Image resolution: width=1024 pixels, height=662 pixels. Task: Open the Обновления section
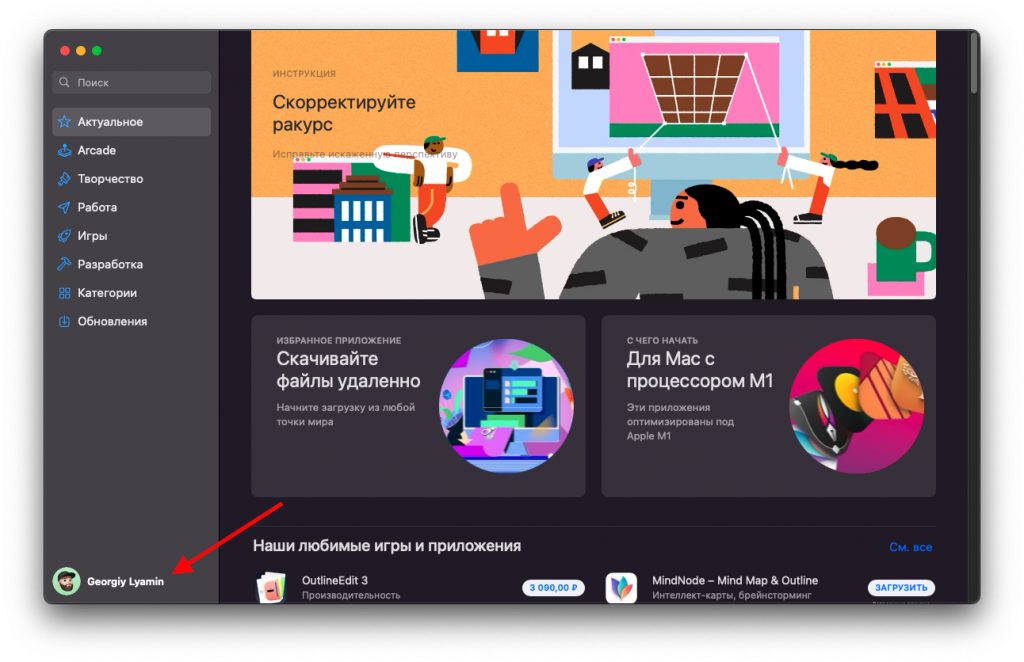point(131,321)
